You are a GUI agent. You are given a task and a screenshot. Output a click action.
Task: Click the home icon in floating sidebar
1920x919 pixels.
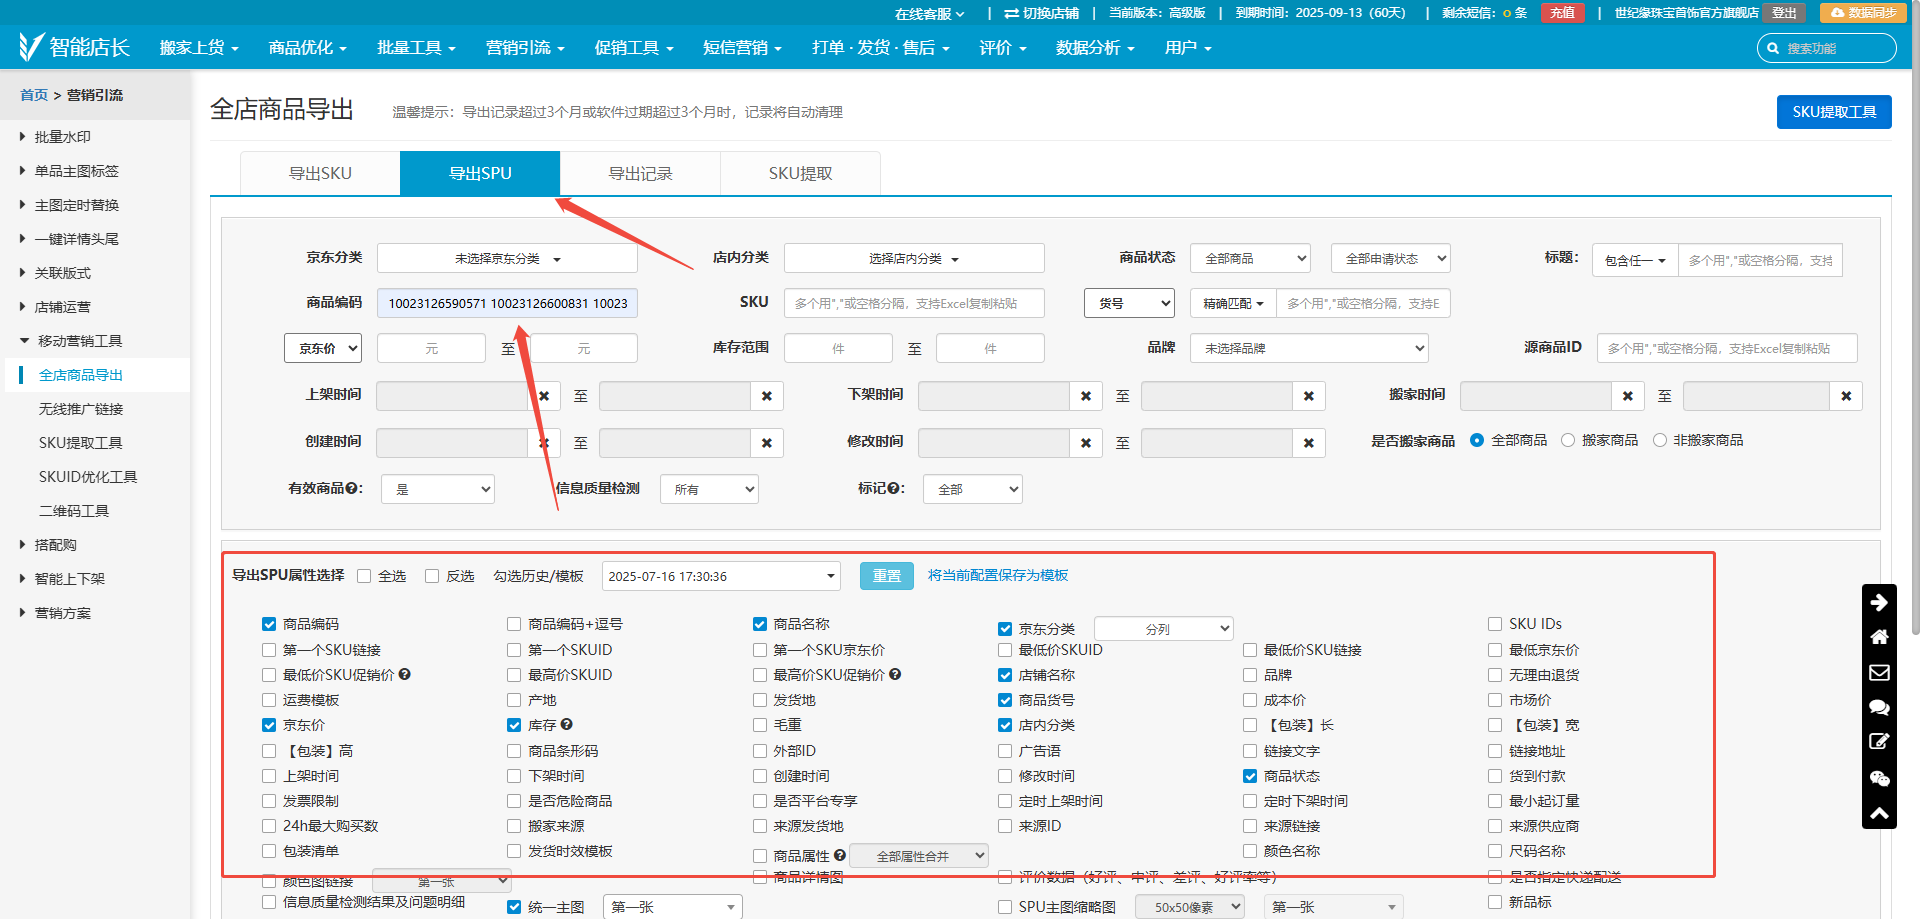[1879, 637]
